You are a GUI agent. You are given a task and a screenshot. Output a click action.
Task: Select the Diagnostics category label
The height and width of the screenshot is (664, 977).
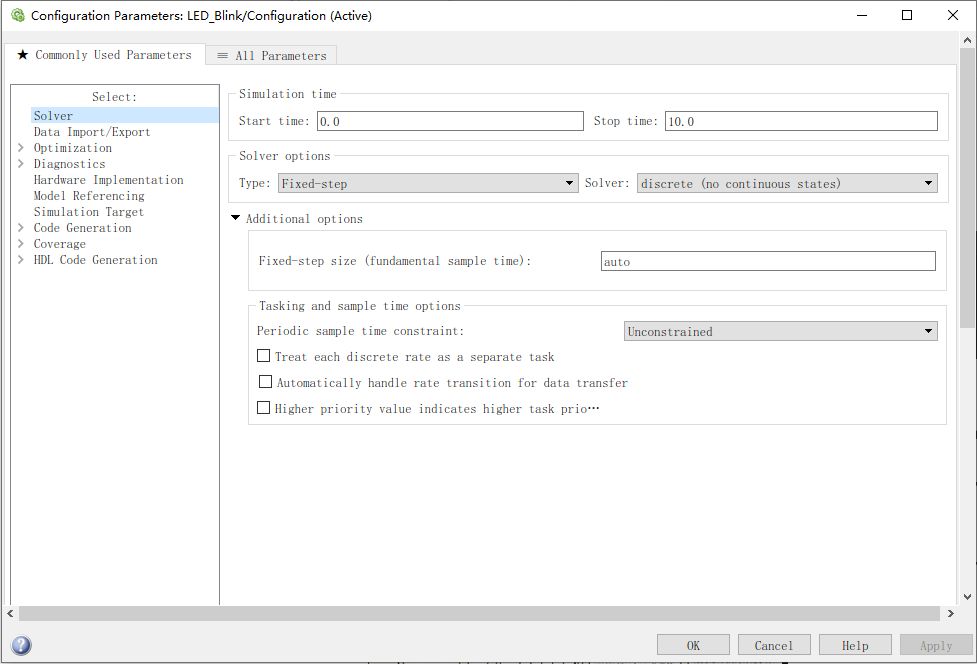coord(69,164)
